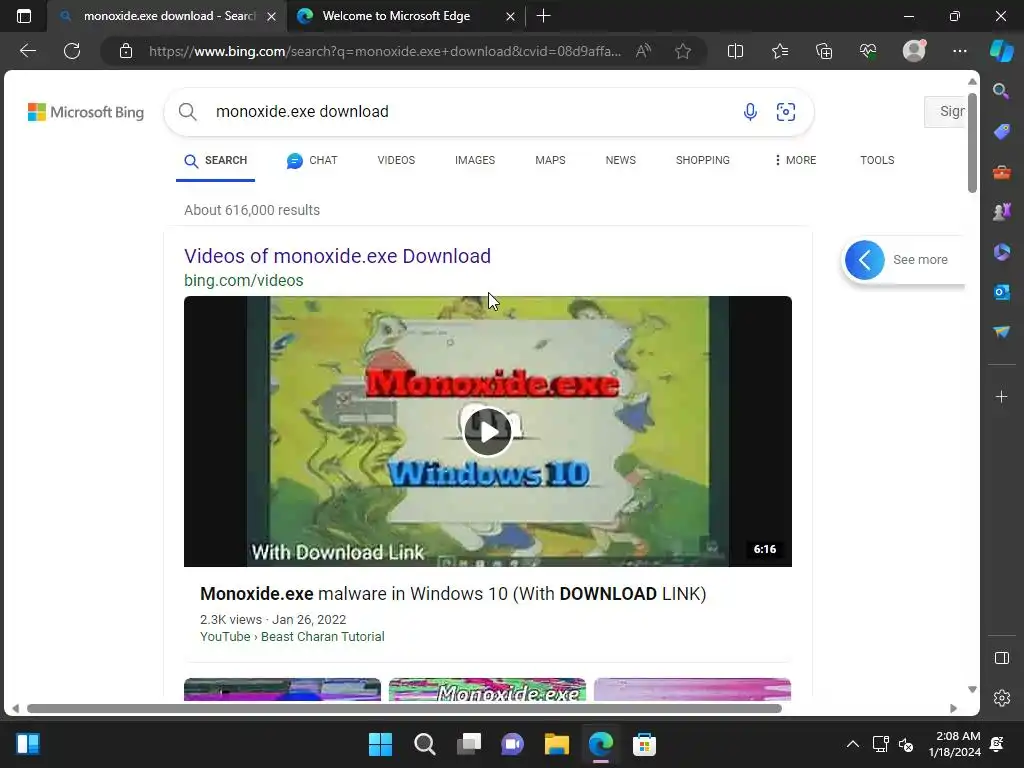This screenshot has height=768, width=1024.
Task: Open Windows Start button
Action: point(380,744)
